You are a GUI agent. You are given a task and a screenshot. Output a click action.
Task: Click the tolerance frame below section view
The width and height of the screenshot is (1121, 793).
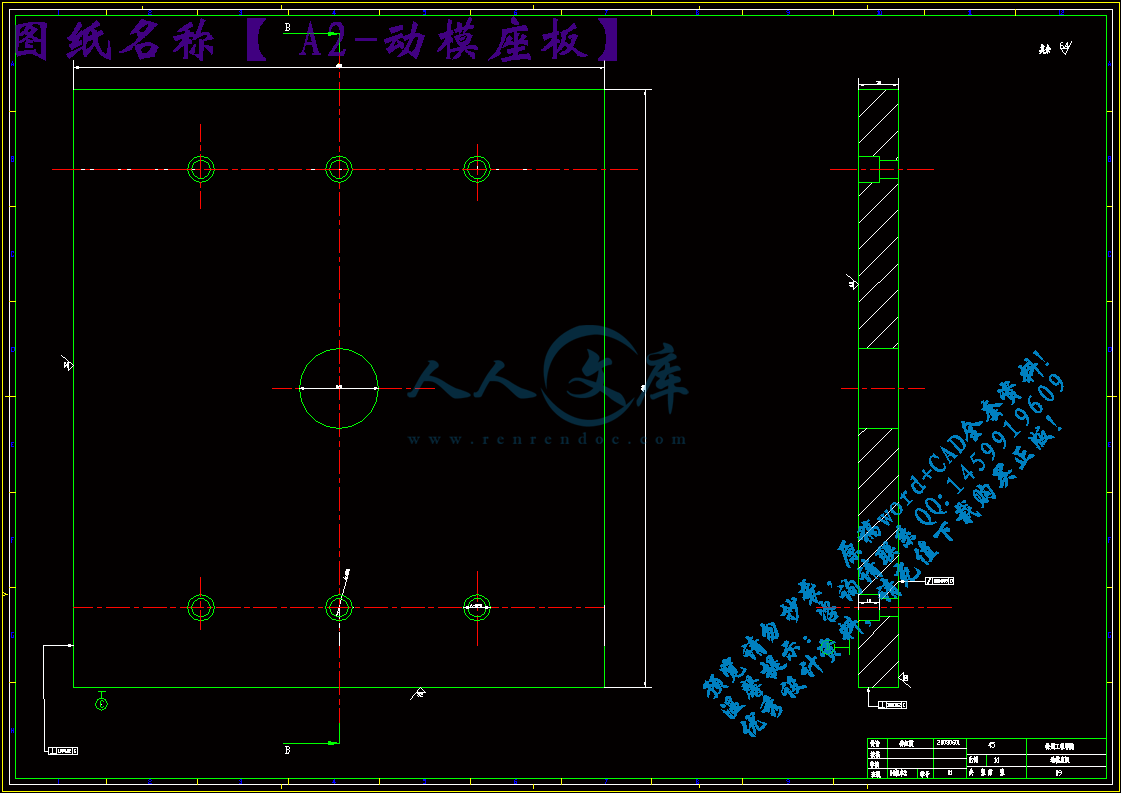click(x=893, y=705)
